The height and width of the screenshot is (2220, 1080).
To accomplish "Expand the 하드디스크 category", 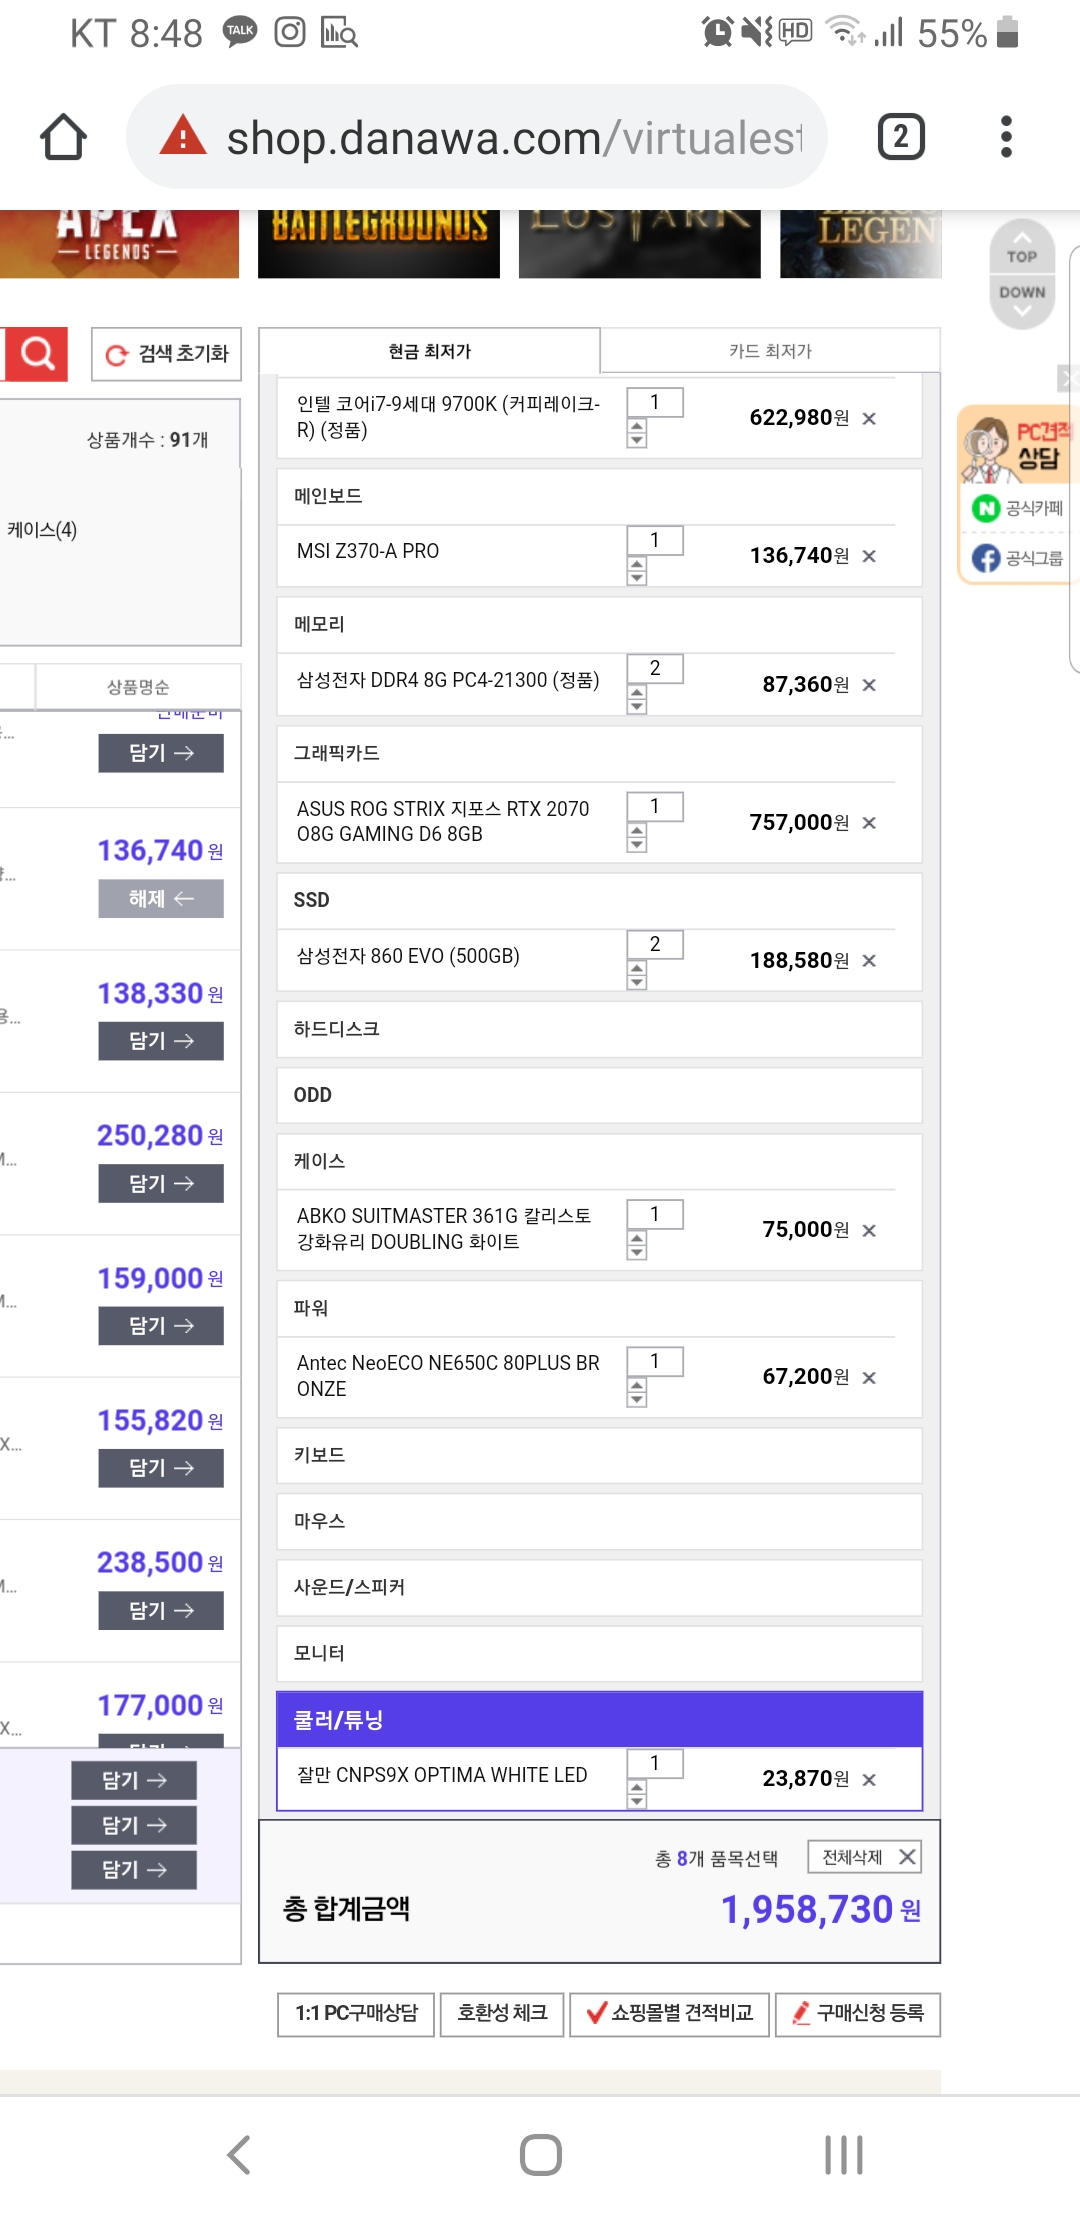I will tap(598, 1029).
